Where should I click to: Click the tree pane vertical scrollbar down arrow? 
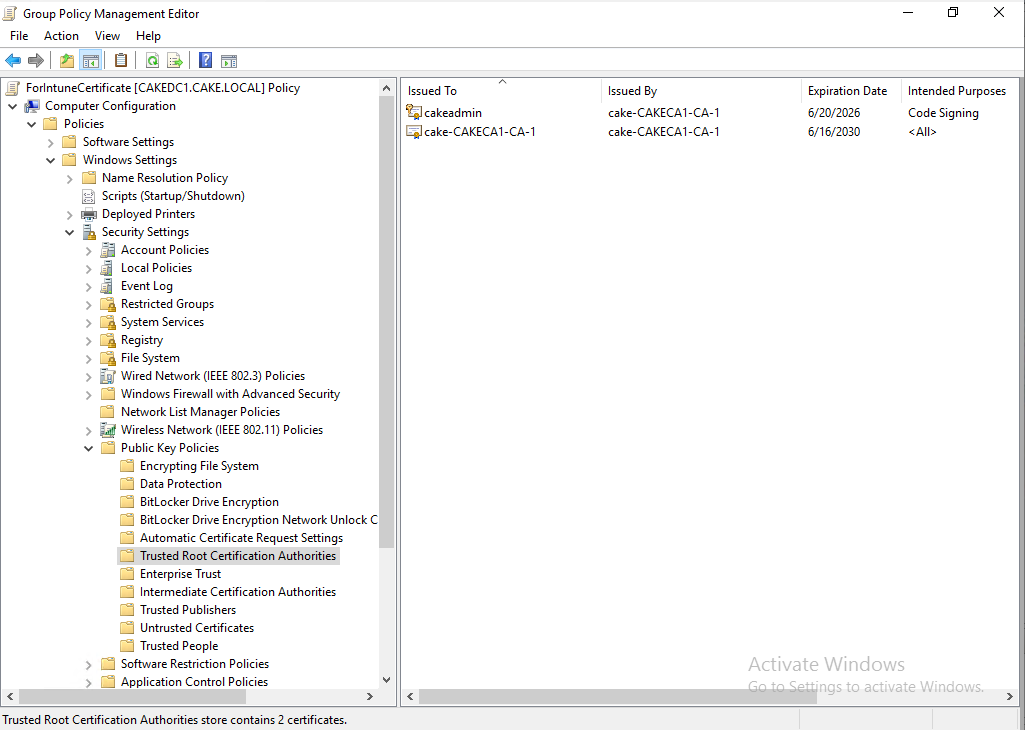click(386, 680)
